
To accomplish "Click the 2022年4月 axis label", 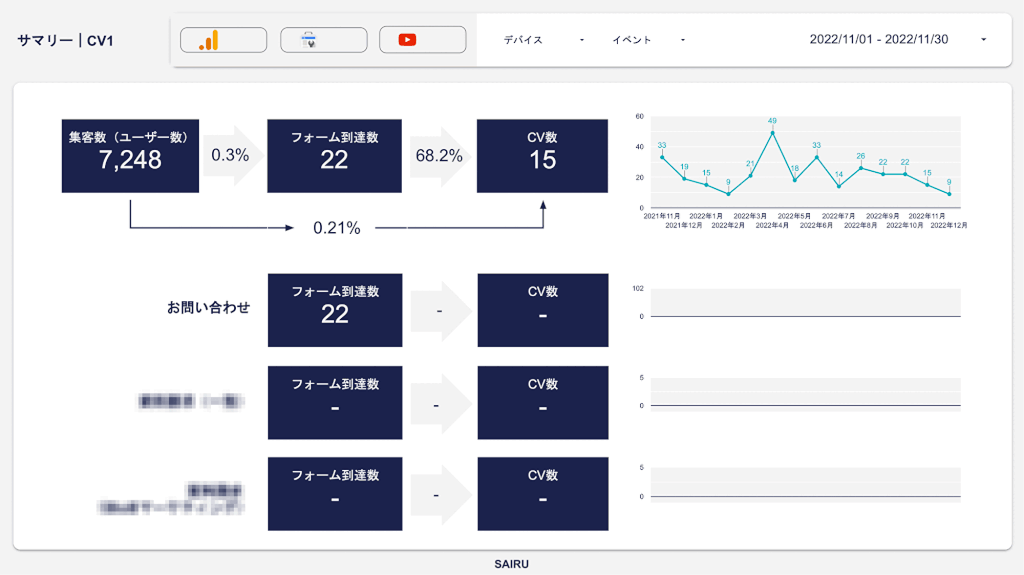I will (772, 225).
